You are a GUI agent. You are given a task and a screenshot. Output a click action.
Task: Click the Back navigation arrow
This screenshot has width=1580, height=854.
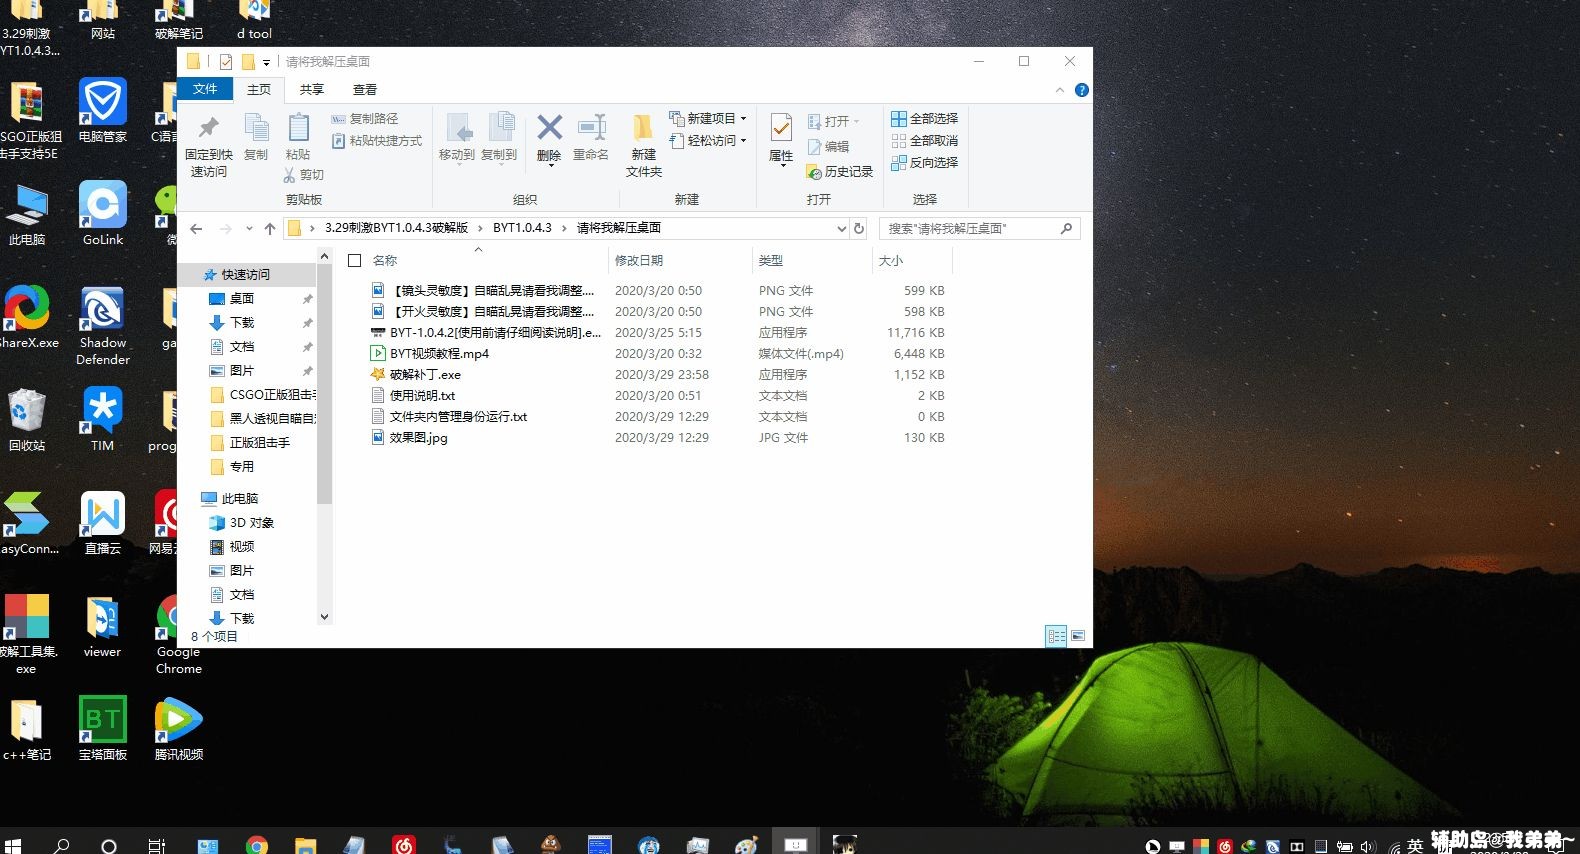196,228
